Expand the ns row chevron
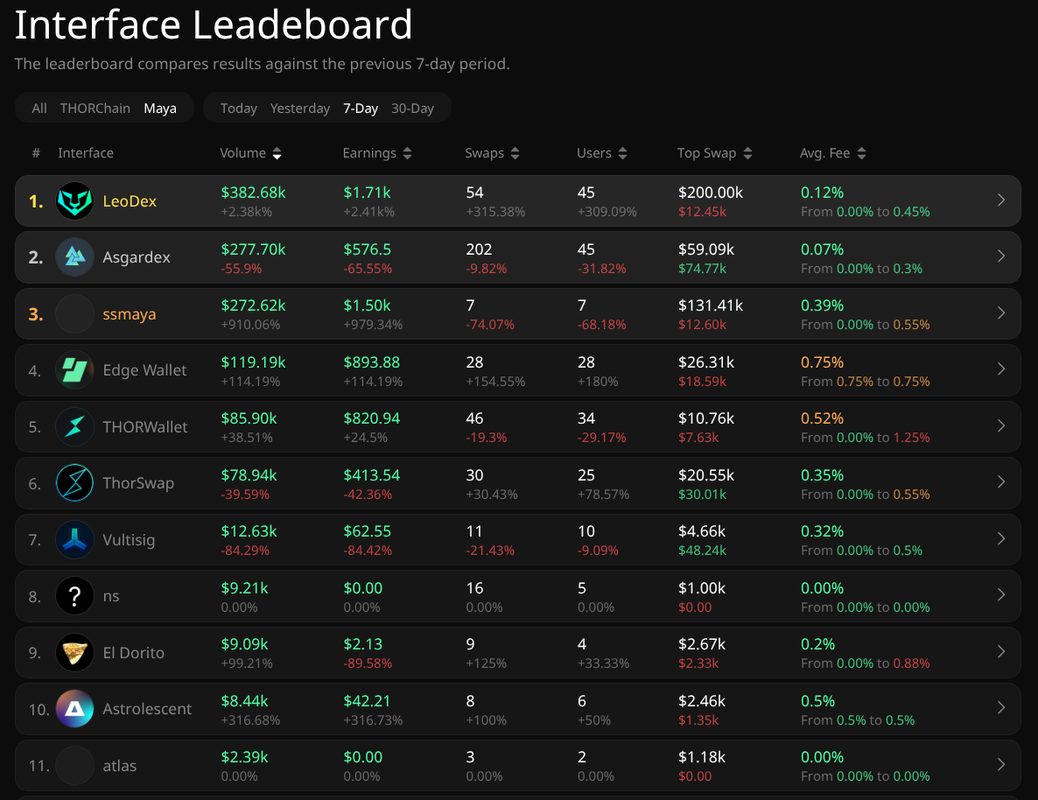 click(x=1001, y=595)
